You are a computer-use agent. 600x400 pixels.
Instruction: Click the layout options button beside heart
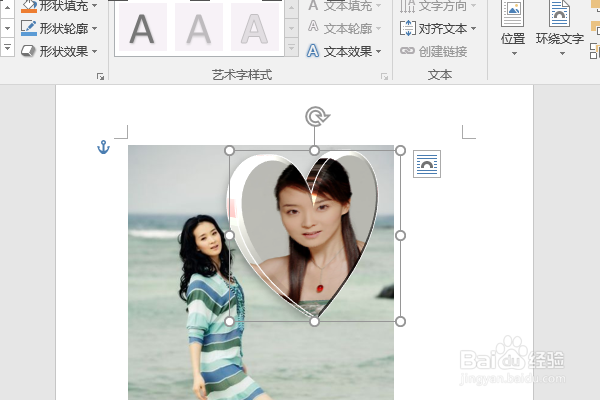[427, 164]
